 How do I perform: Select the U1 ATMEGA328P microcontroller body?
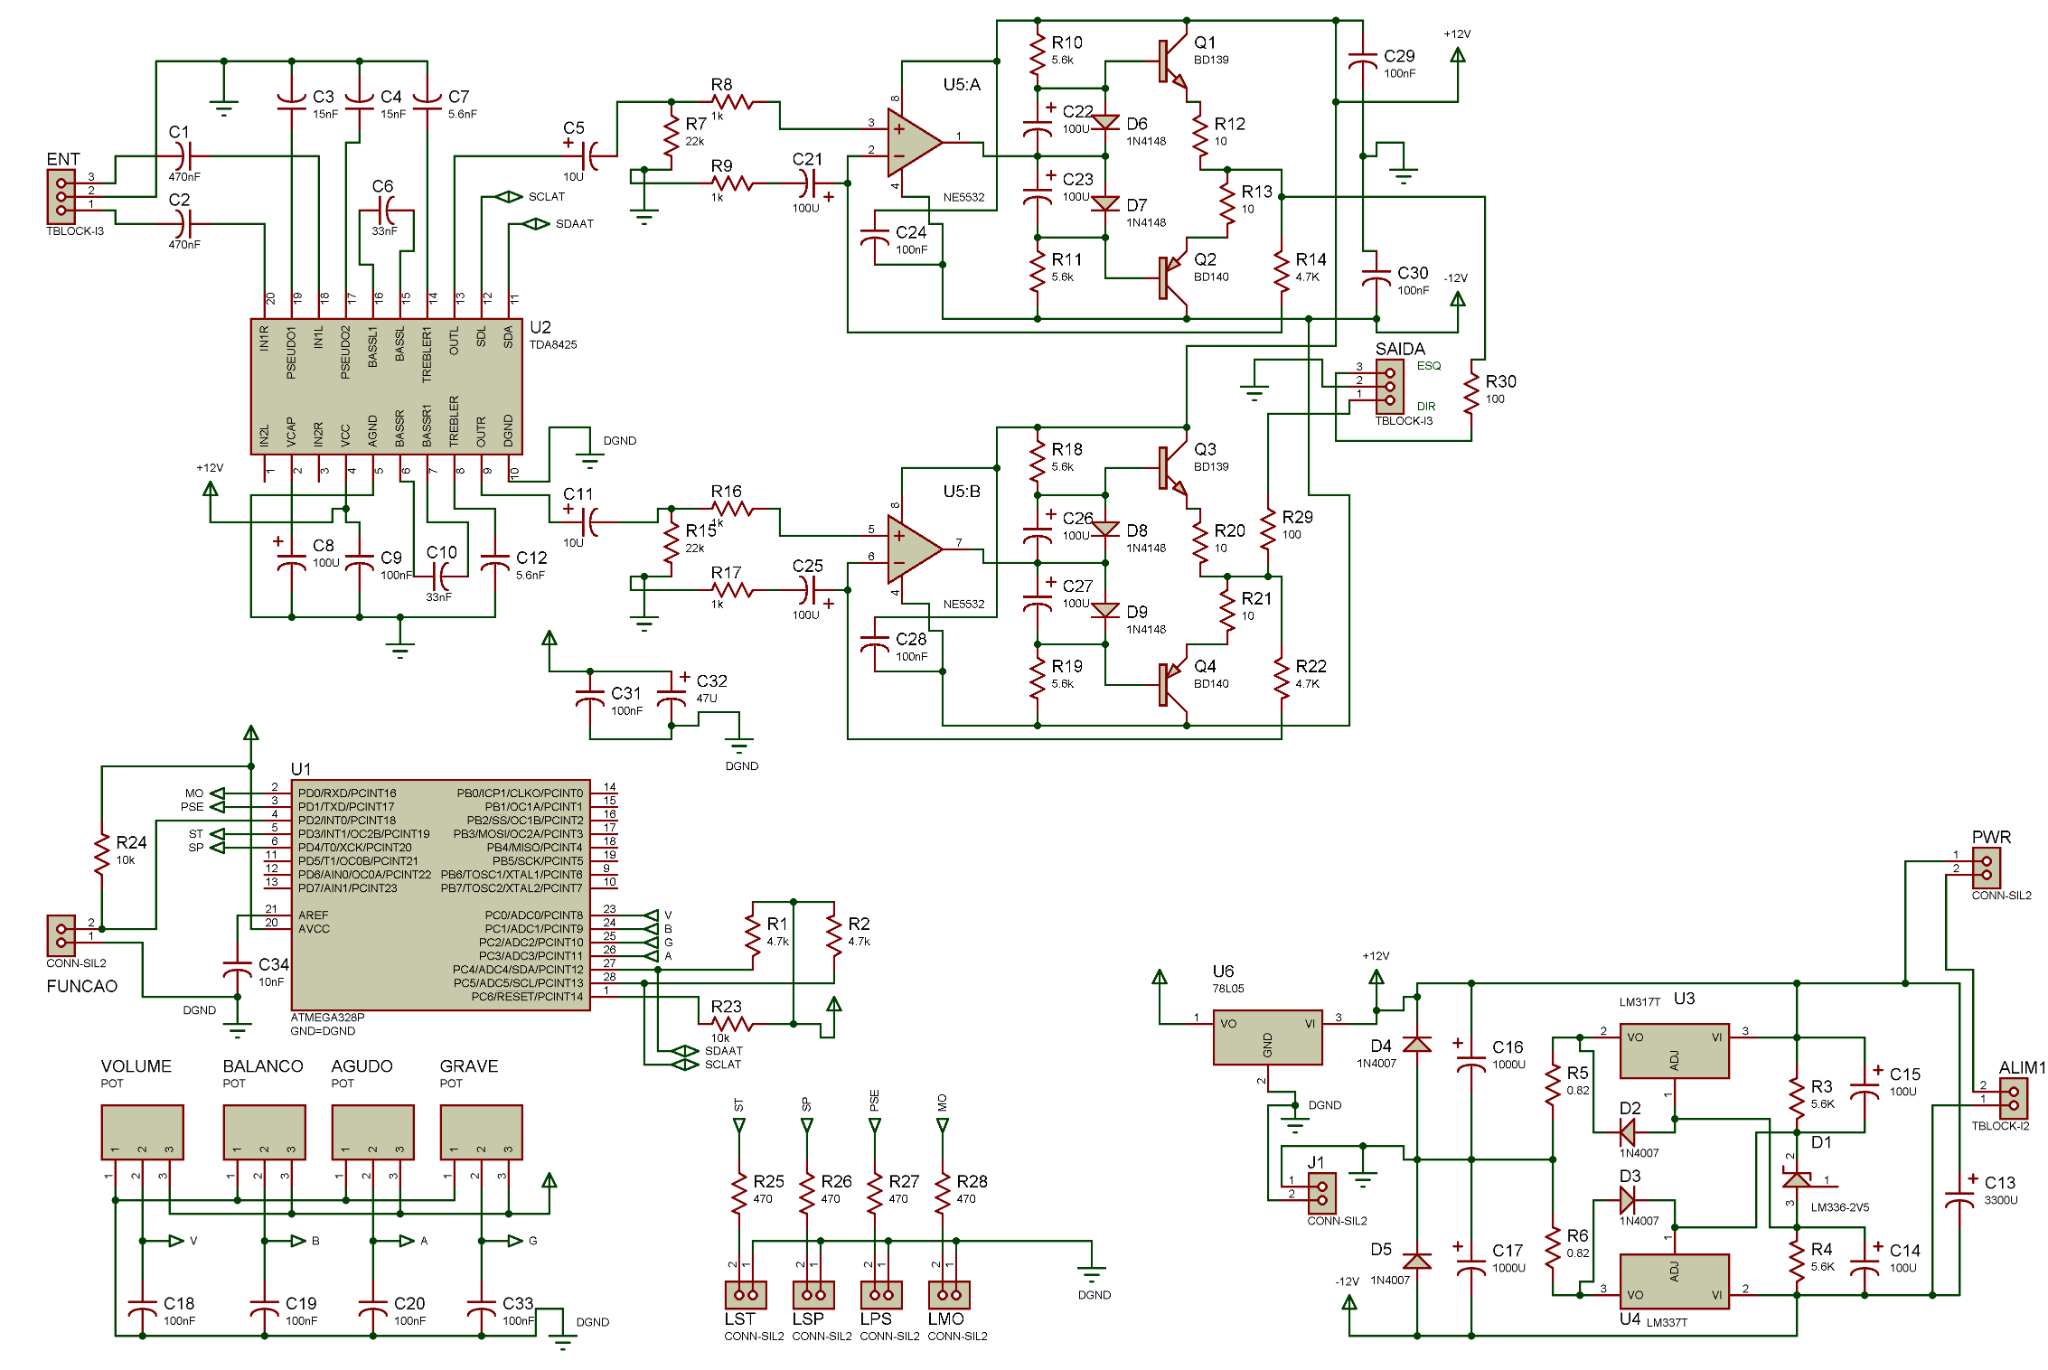click(440, 895)
